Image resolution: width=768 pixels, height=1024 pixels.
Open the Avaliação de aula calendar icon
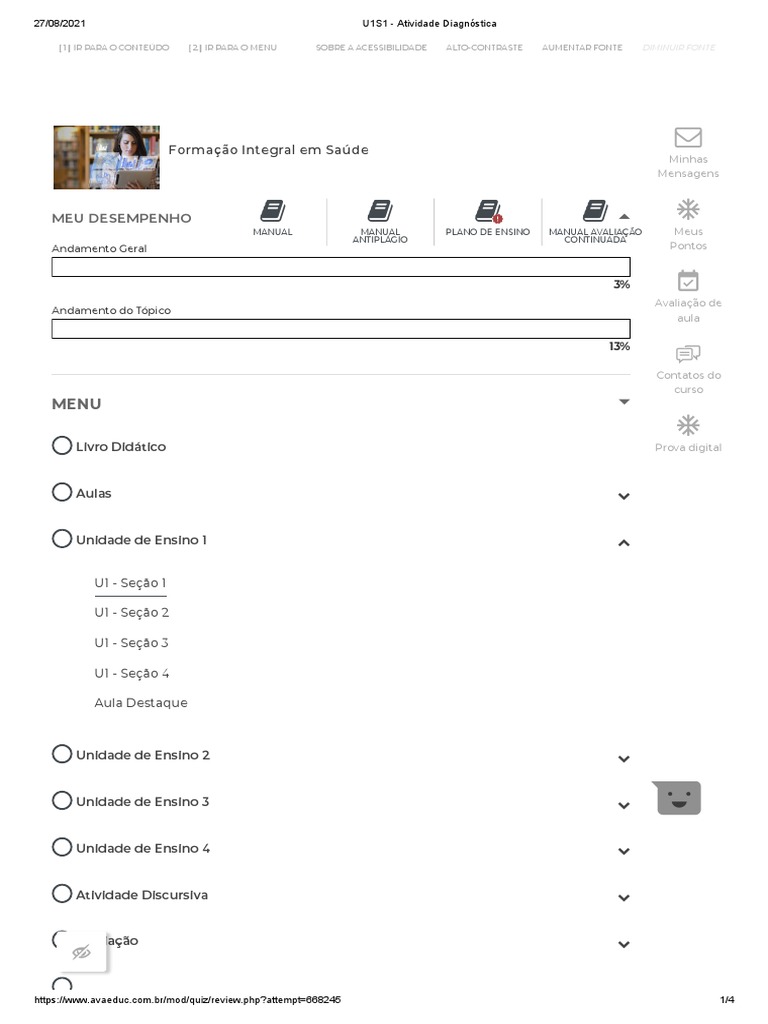(688, 281)
